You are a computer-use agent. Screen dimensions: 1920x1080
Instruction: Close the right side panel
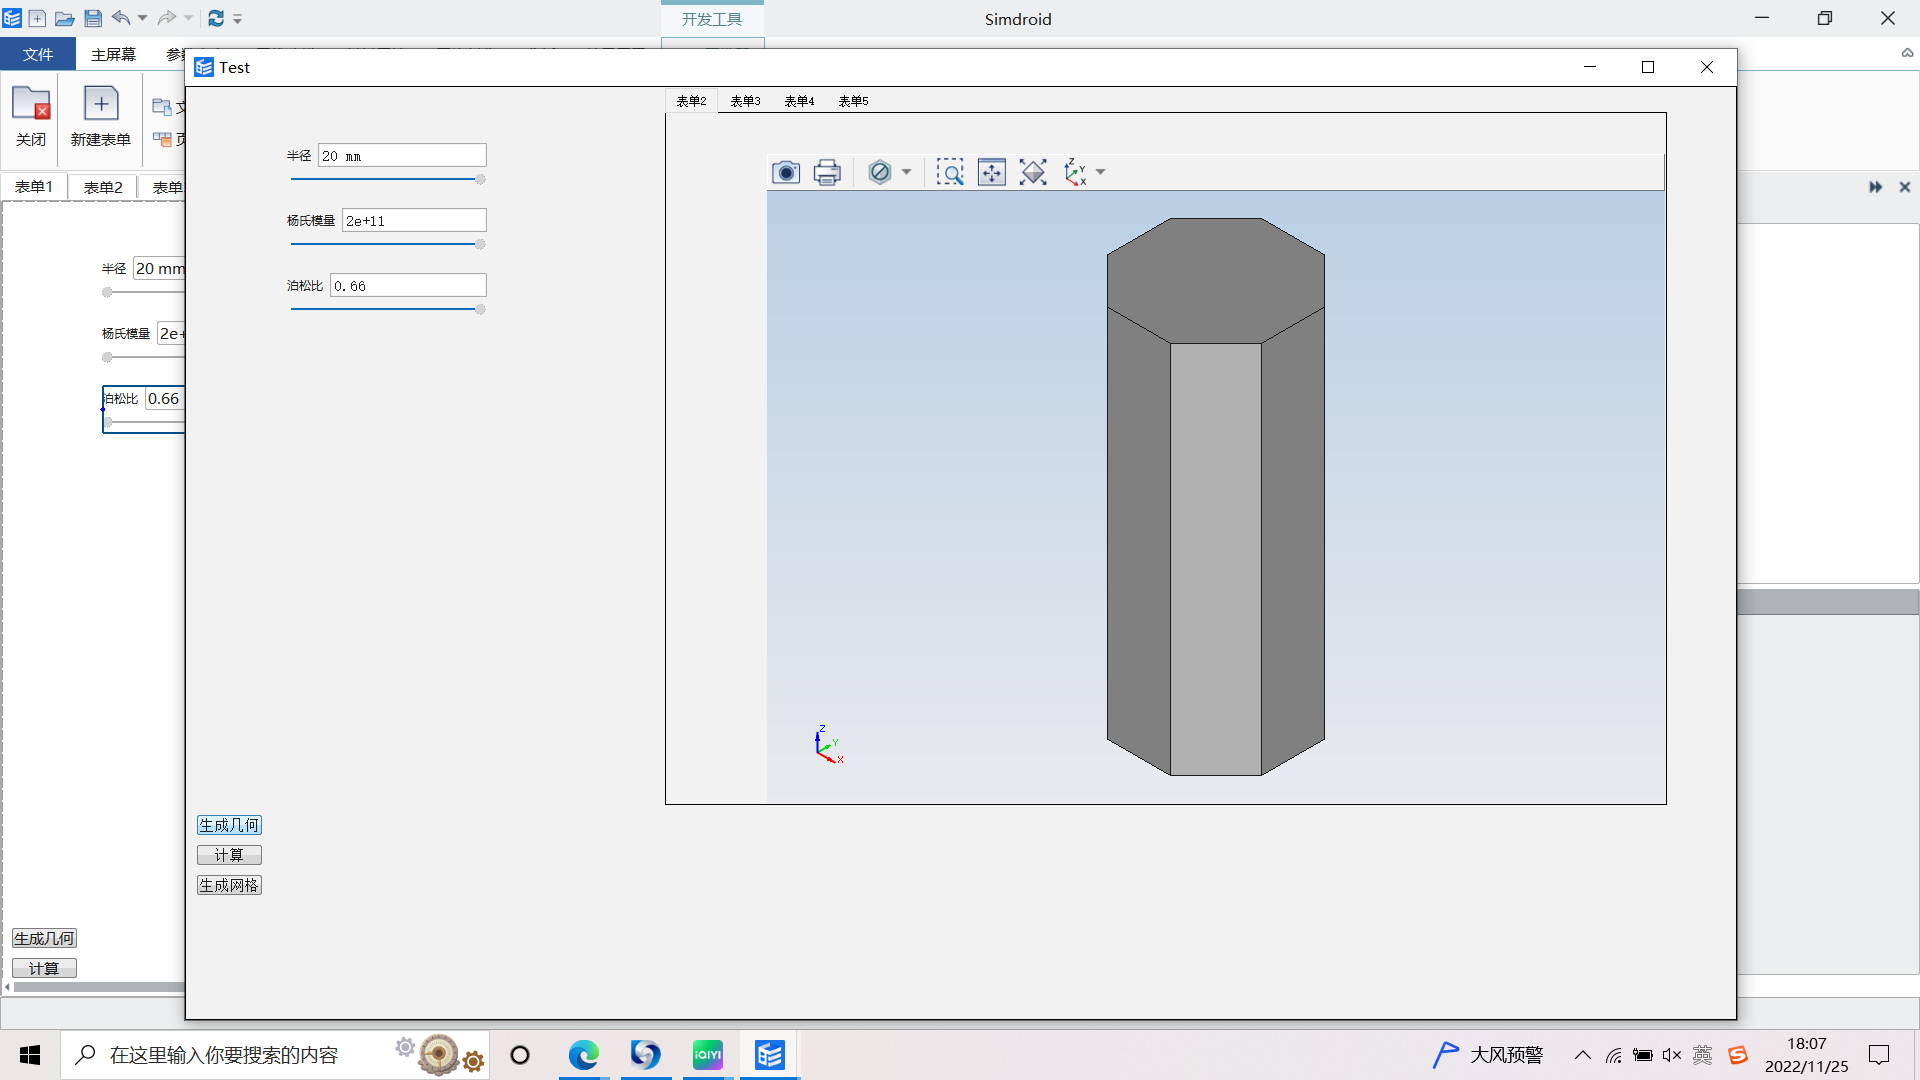1905,187
